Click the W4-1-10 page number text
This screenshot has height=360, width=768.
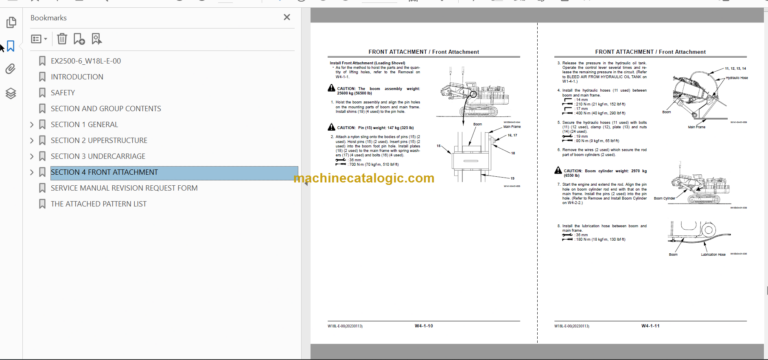pyautogui.click(x=424, y=326)
